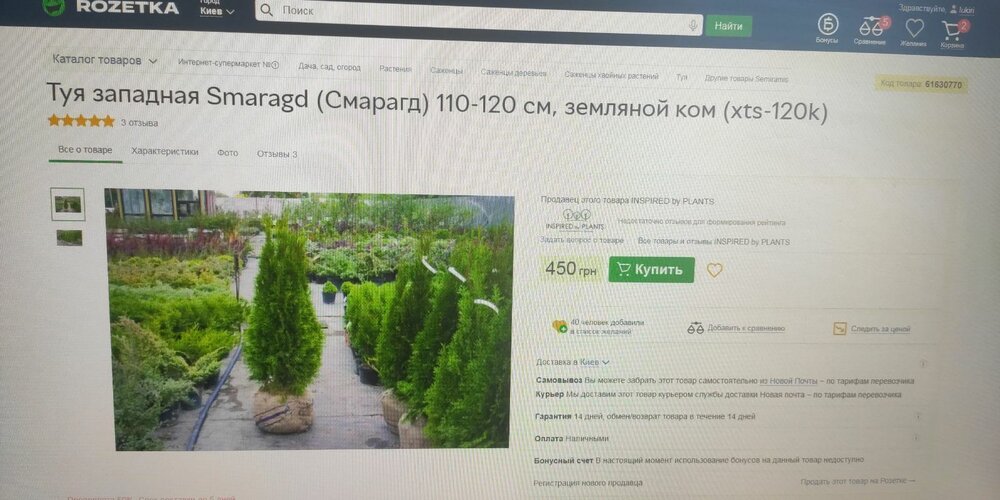Switch to the Характеристики tab
The width and height of the screenshot is (1000, 500).
[165, 152]
